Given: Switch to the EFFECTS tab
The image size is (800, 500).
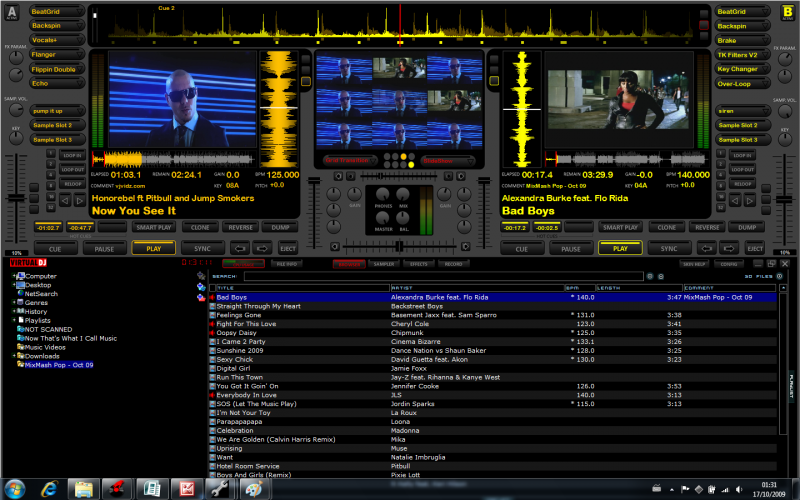Looking at the screenshot, I should coord(418,264).
